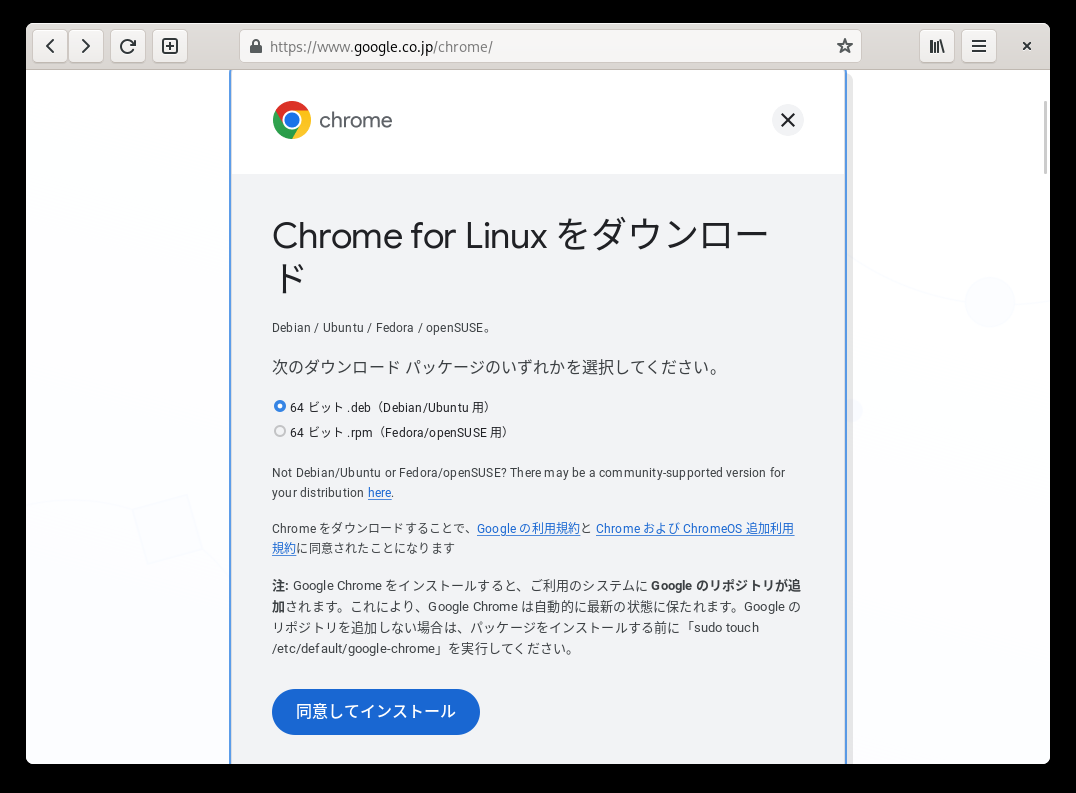Viewport: 1076px width, 793px height.
Task: Close the browser window with X
Action: [1027, 47]
